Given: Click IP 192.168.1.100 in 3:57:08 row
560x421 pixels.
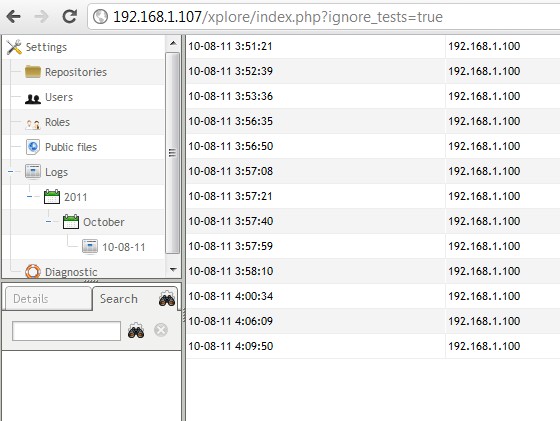Looking at the screenshot, I should point(484,171).
